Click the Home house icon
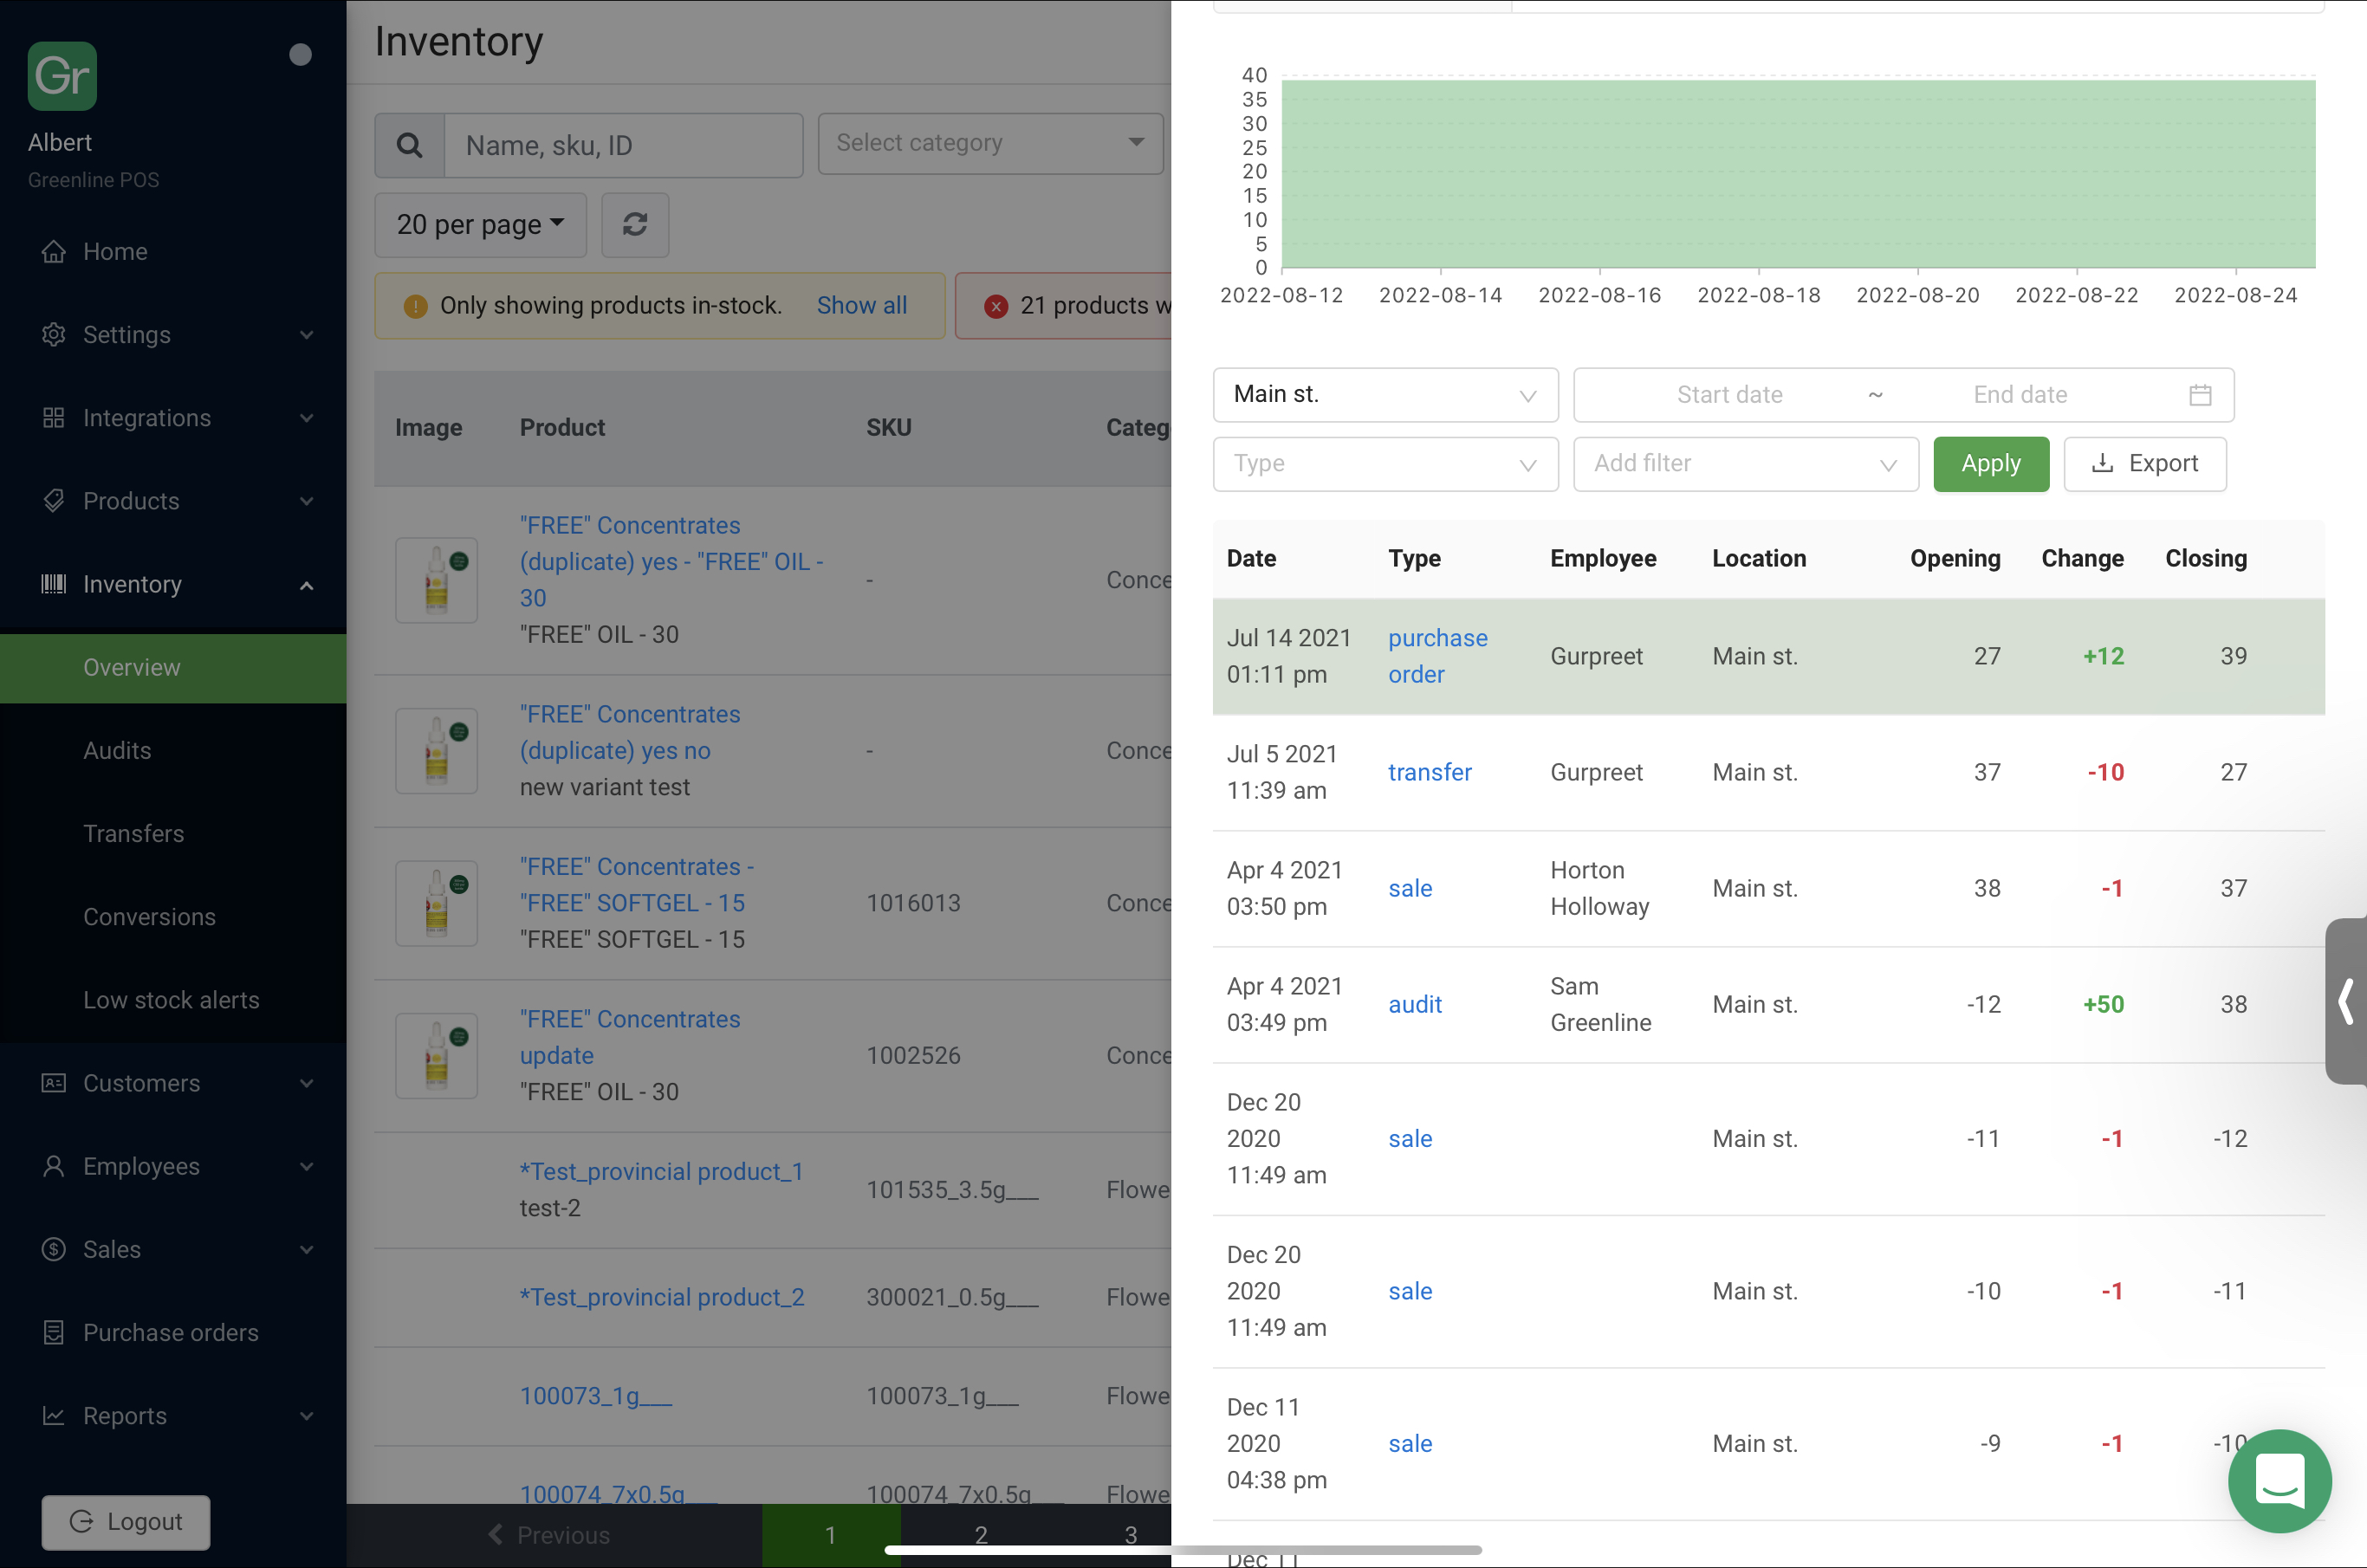Image resolution: width=2367 pixels, height=1568 pixels. click(54, 251)
